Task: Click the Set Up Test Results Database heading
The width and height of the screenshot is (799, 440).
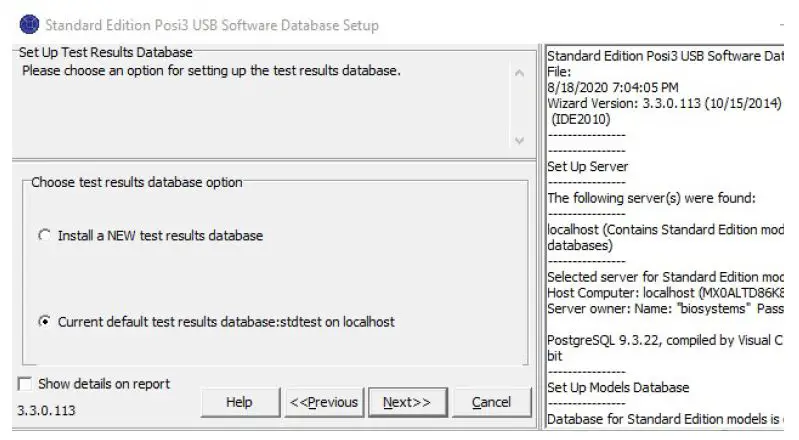Action: [105, 52]
